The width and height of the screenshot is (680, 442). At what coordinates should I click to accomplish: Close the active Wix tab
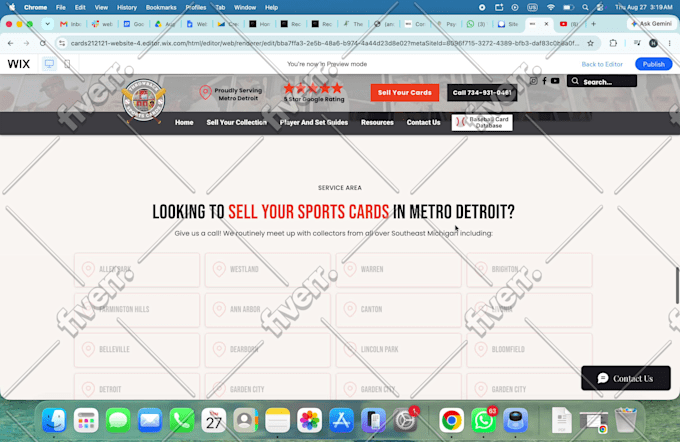tap(546, 24)
